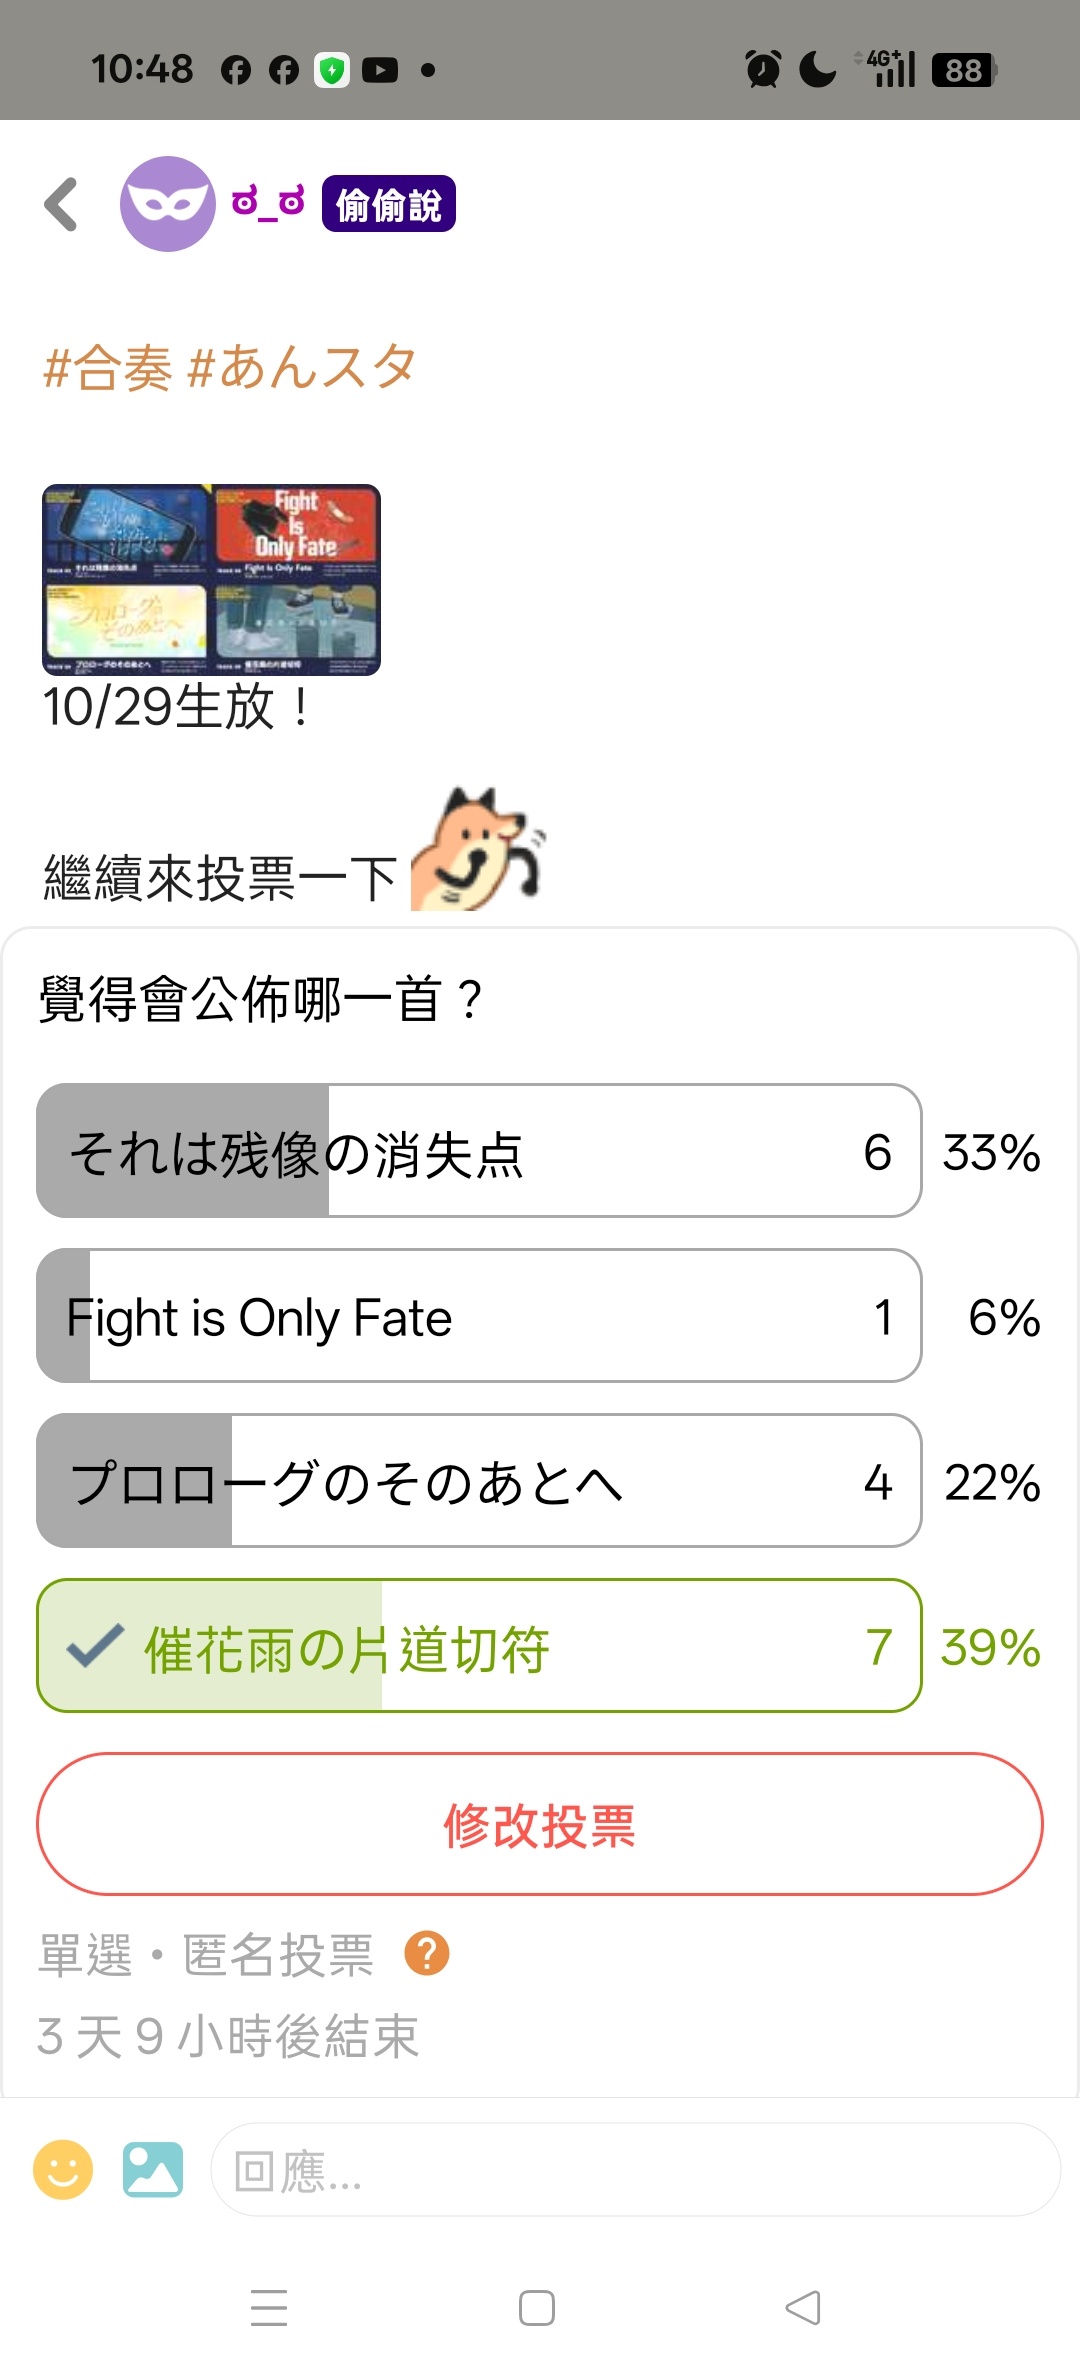Image resolution: width=1080 pixels, height=2374 pixels.
Task: Select poll option Fight is Only Fate
Action: click(x=478, y=1316)
